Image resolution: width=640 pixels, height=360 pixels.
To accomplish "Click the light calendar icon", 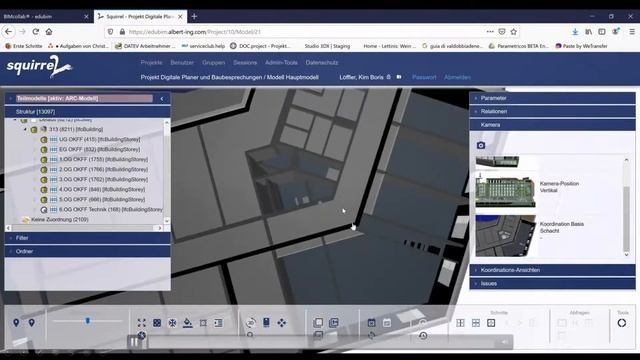I will (387, 323).
